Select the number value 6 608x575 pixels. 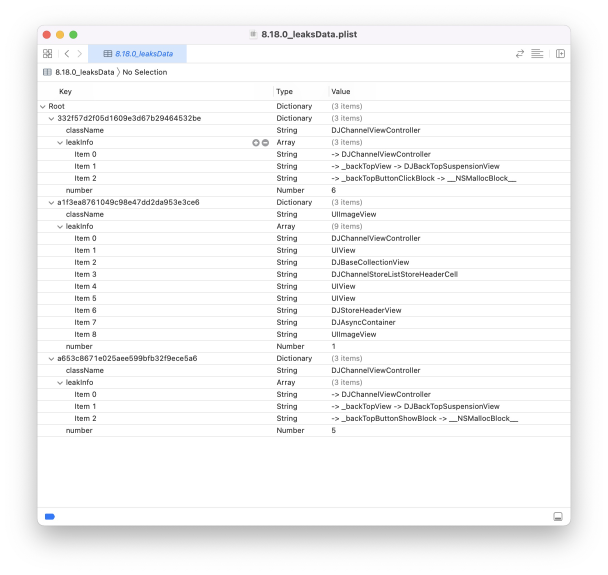coord(333,190)
